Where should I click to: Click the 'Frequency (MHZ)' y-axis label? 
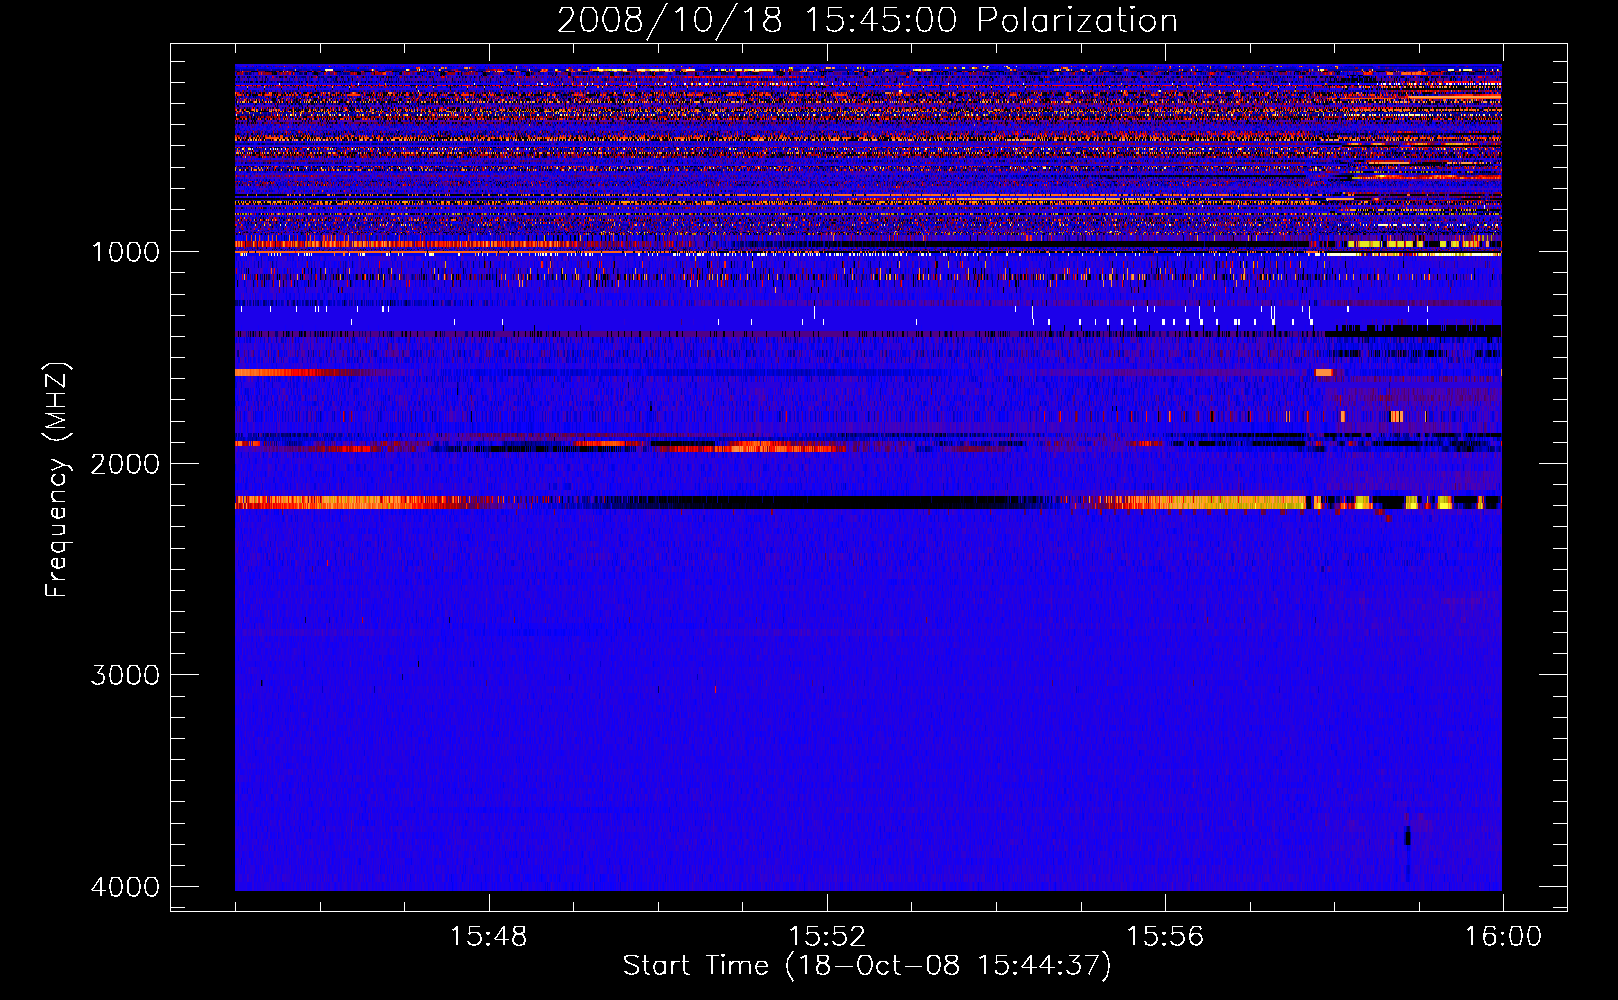pos(57,480)
